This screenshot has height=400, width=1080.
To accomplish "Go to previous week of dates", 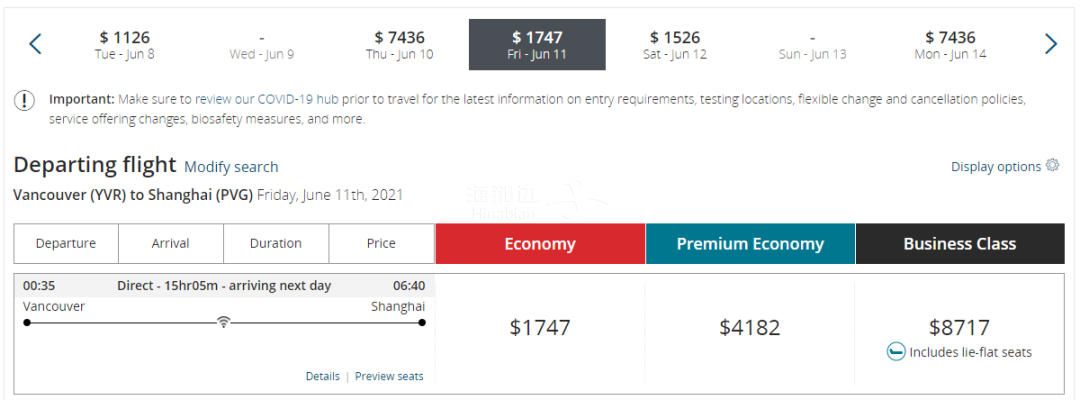I will [35, 44].
